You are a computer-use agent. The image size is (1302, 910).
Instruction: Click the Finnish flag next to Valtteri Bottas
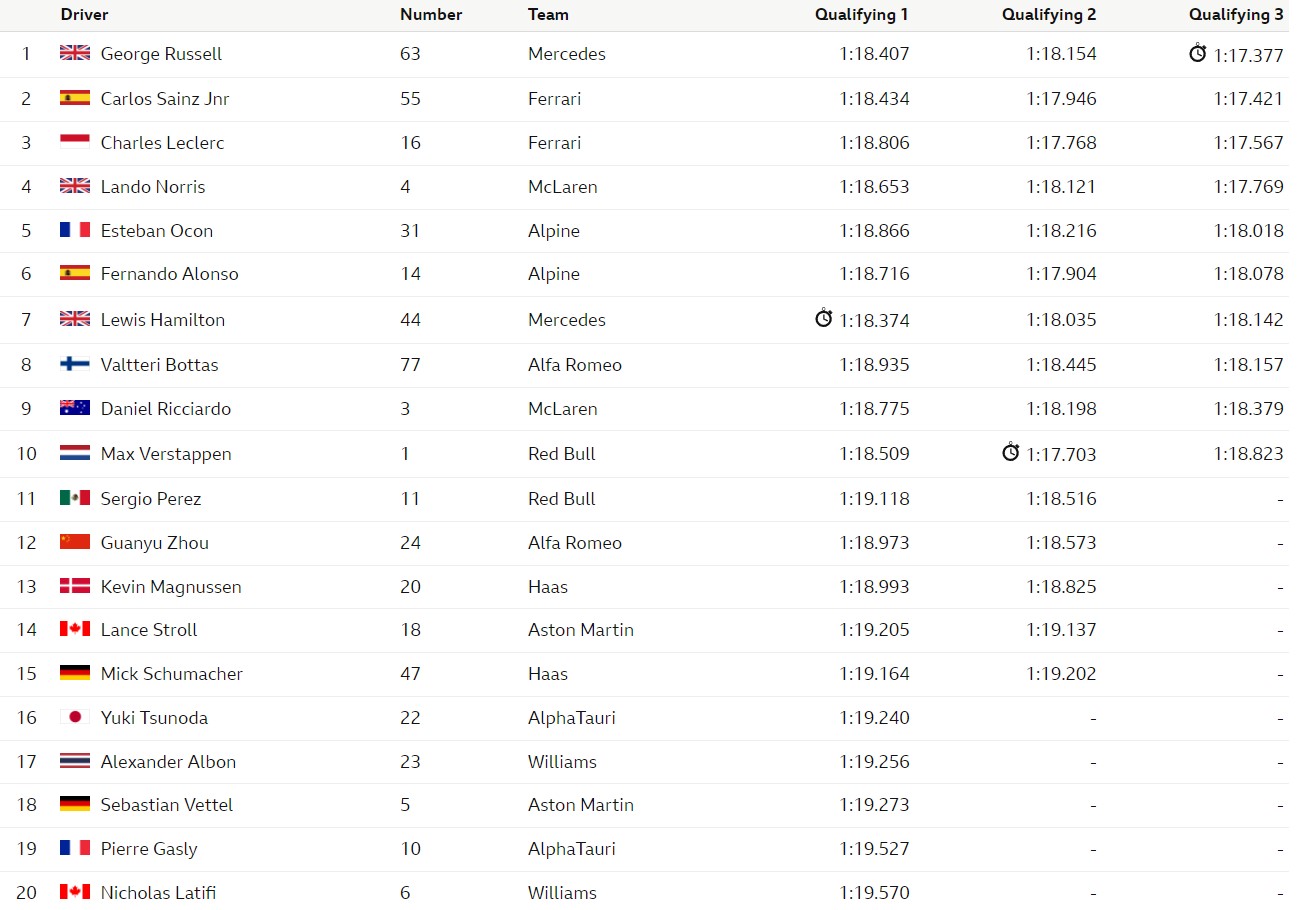point(75,364)
